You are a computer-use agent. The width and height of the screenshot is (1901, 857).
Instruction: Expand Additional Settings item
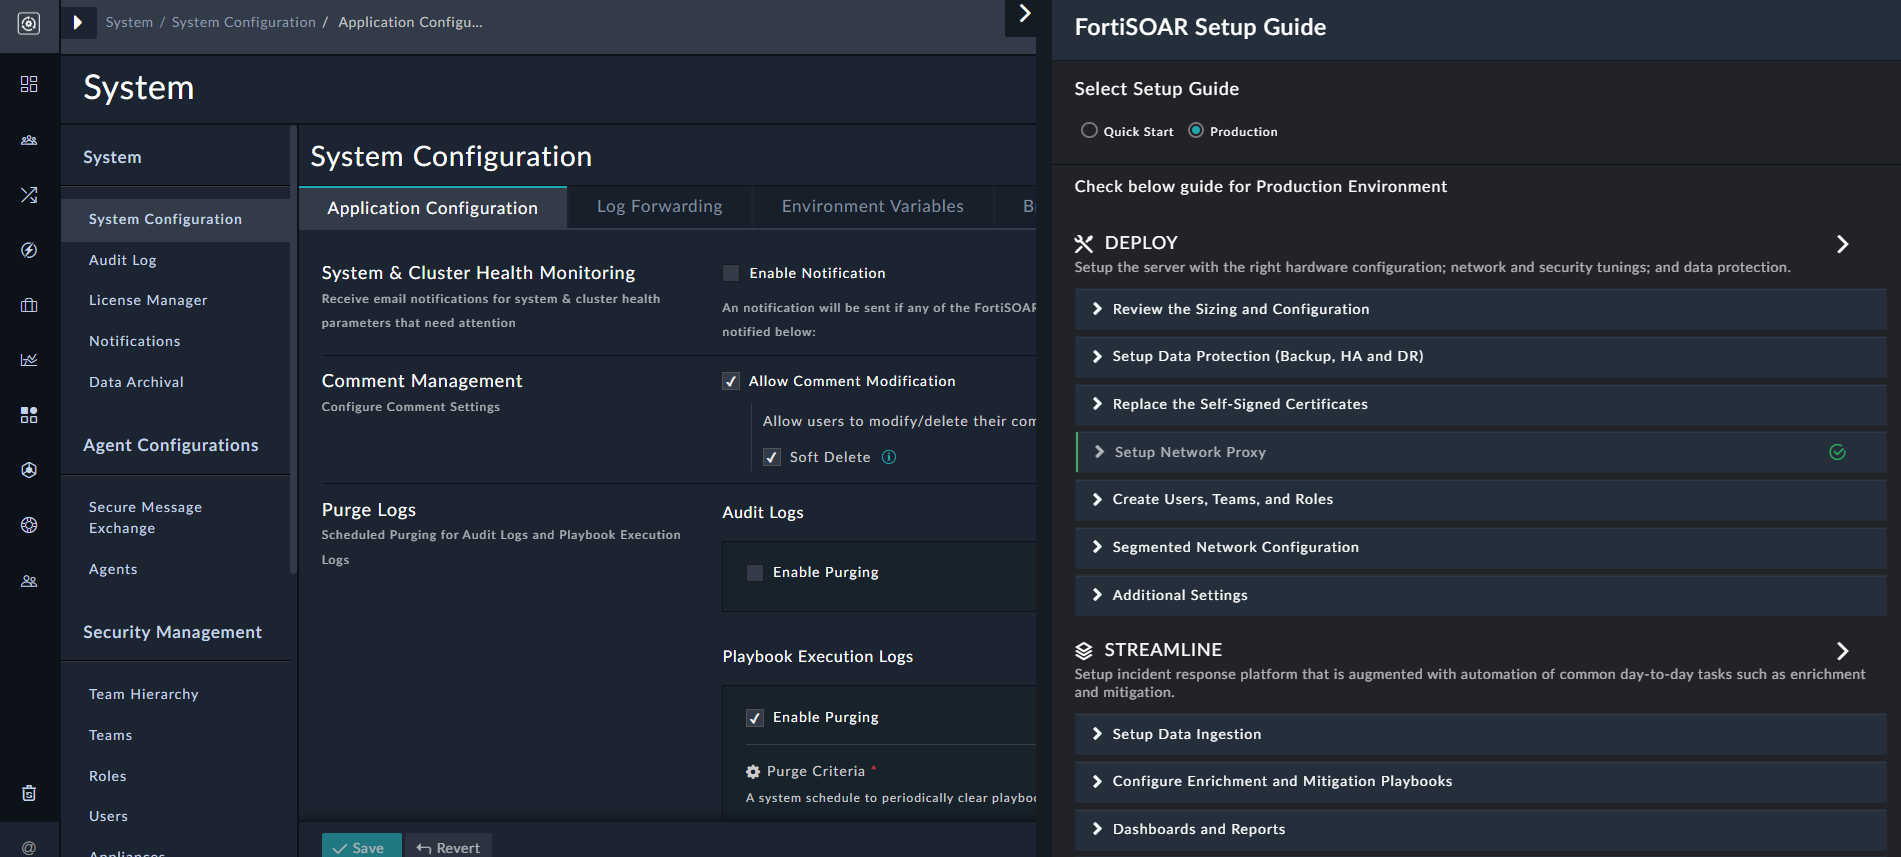1480,595
